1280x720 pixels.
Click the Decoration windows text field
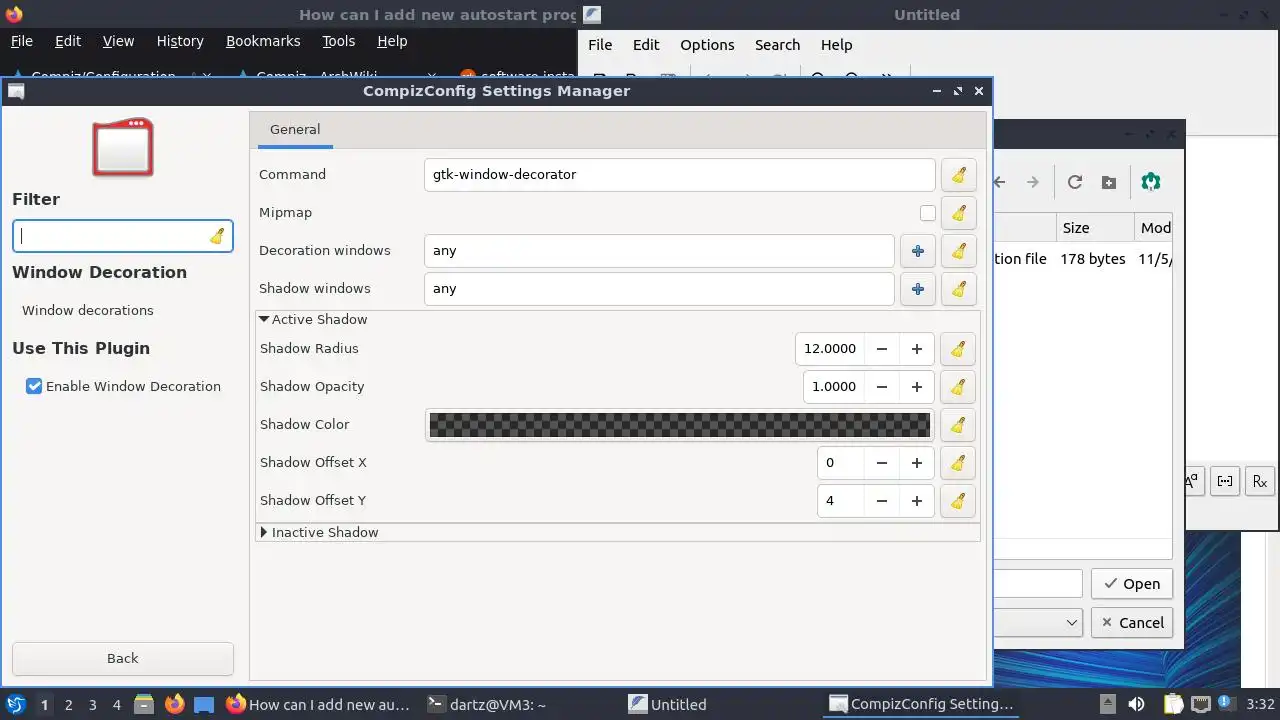pyautogui.click(x=659, y=251)
